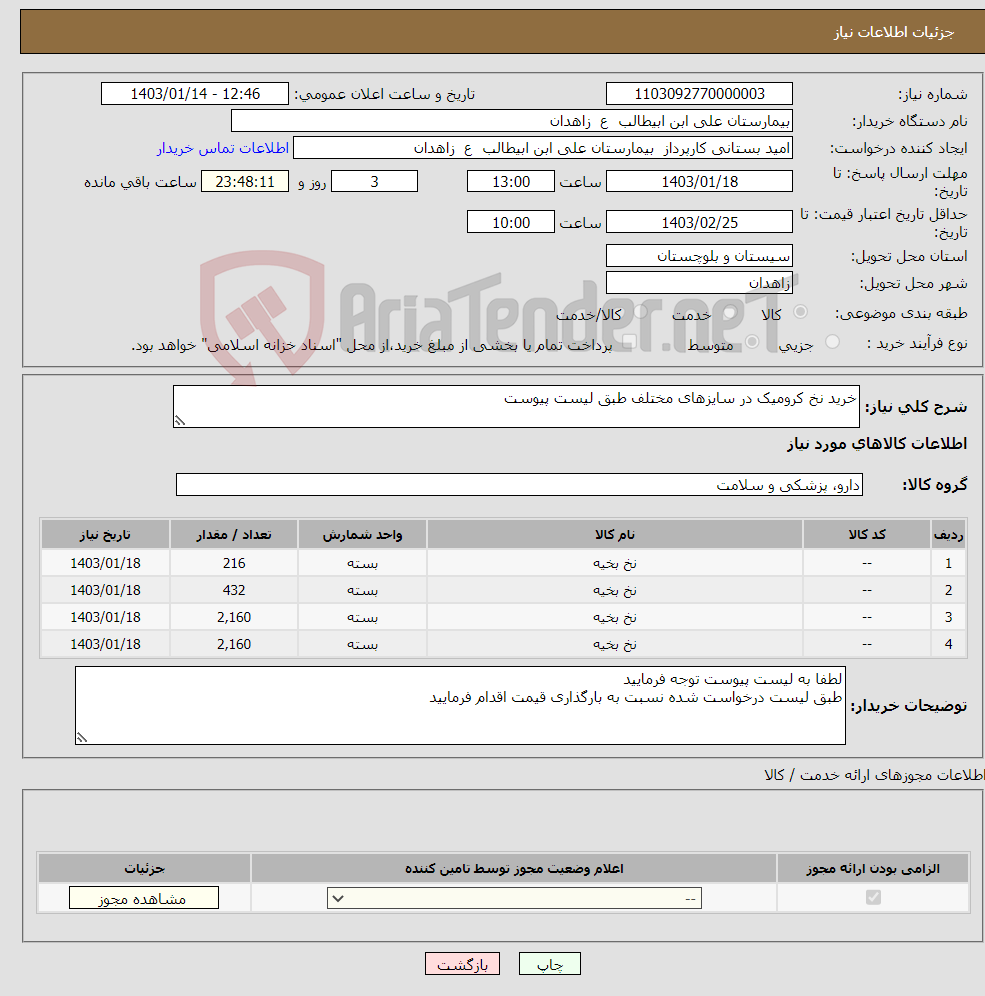This screenshot has width=985, height=996.
Task: Click نخ بخیه item name in row 1
Action: coord(615,563)
